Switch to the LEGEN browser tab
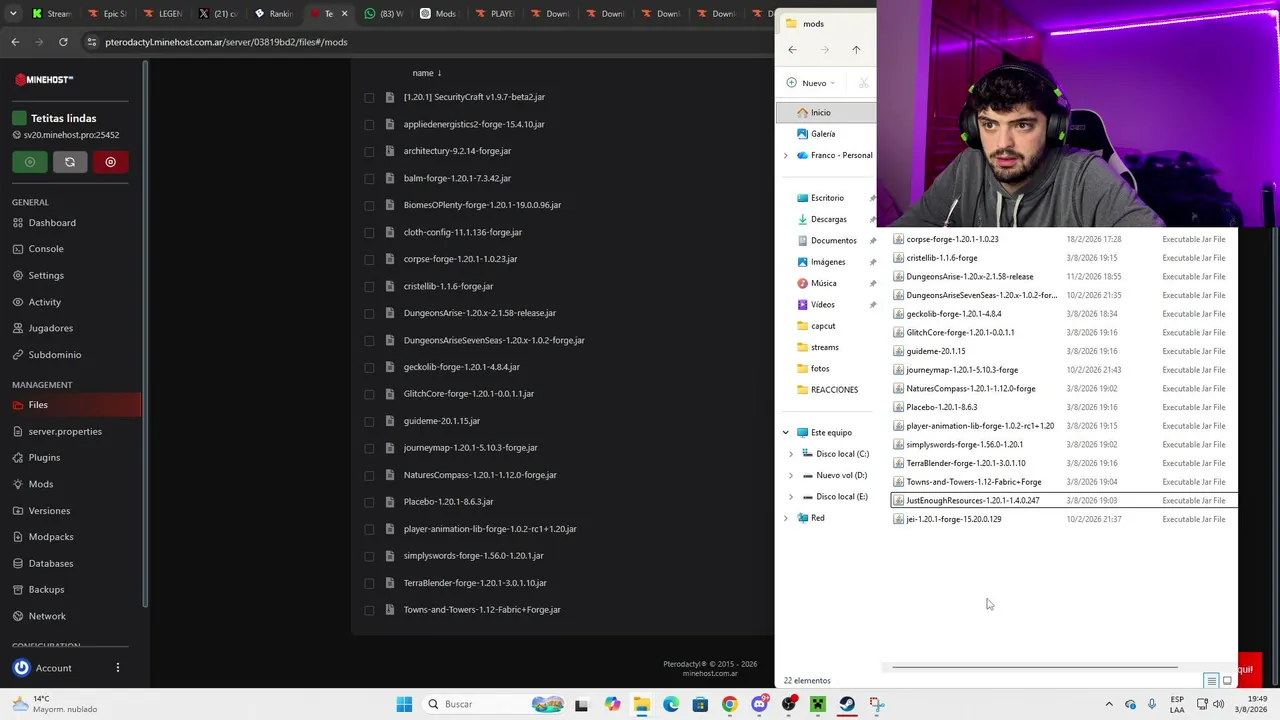 pyautogui.click(x=163, y=14)
